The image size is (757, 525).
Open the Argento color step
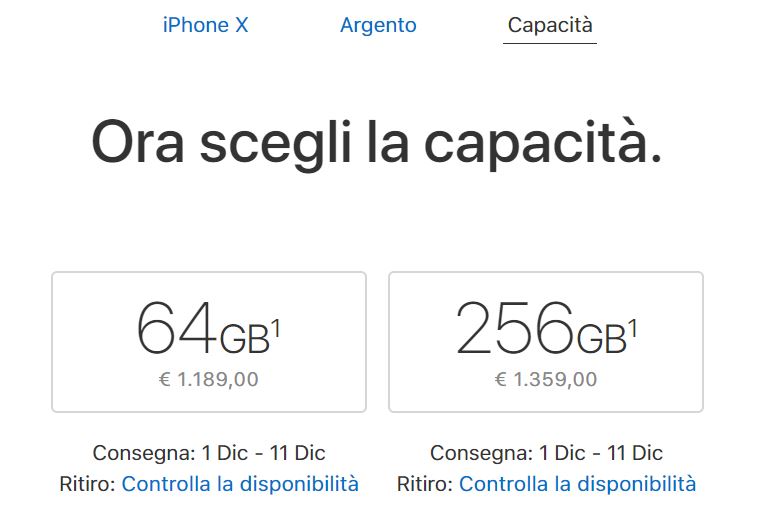(378, 26)
